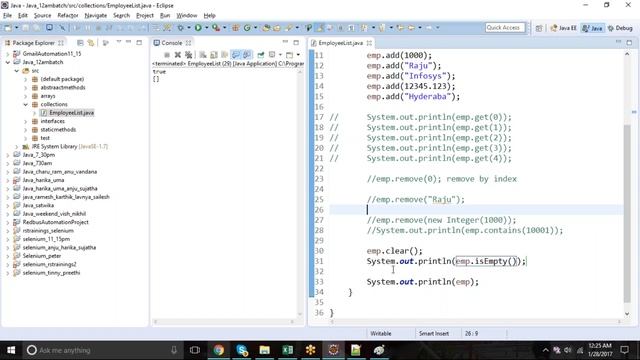Click the New Java Package icon

click(236, 28)
